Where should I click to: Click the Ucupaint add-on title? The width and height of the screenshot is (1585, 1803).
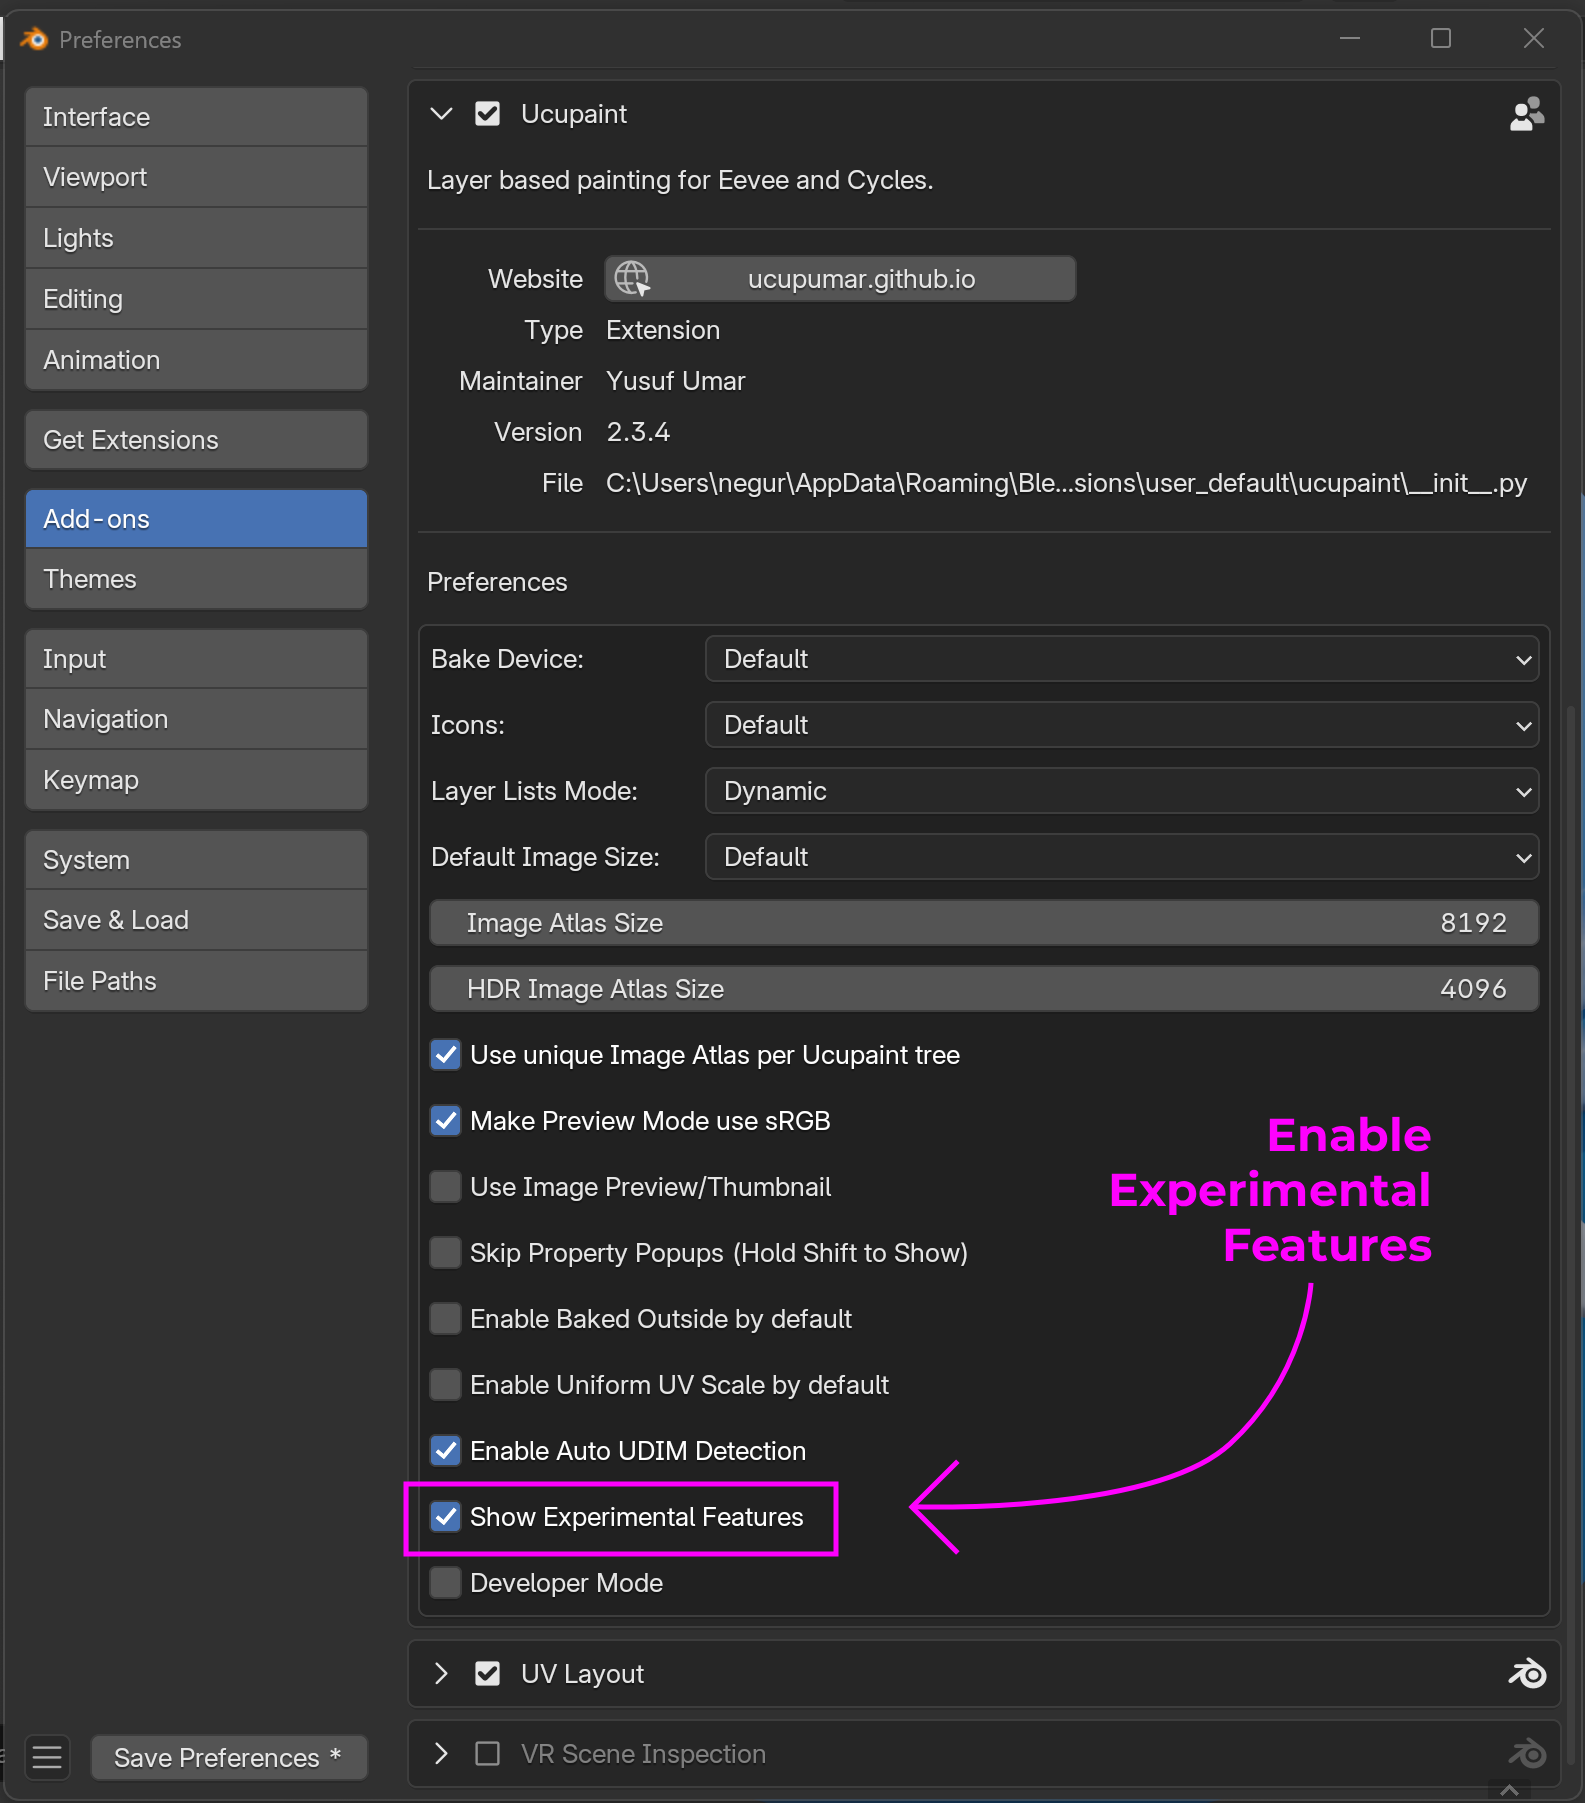pyautogui.click(x=574, y=114)
